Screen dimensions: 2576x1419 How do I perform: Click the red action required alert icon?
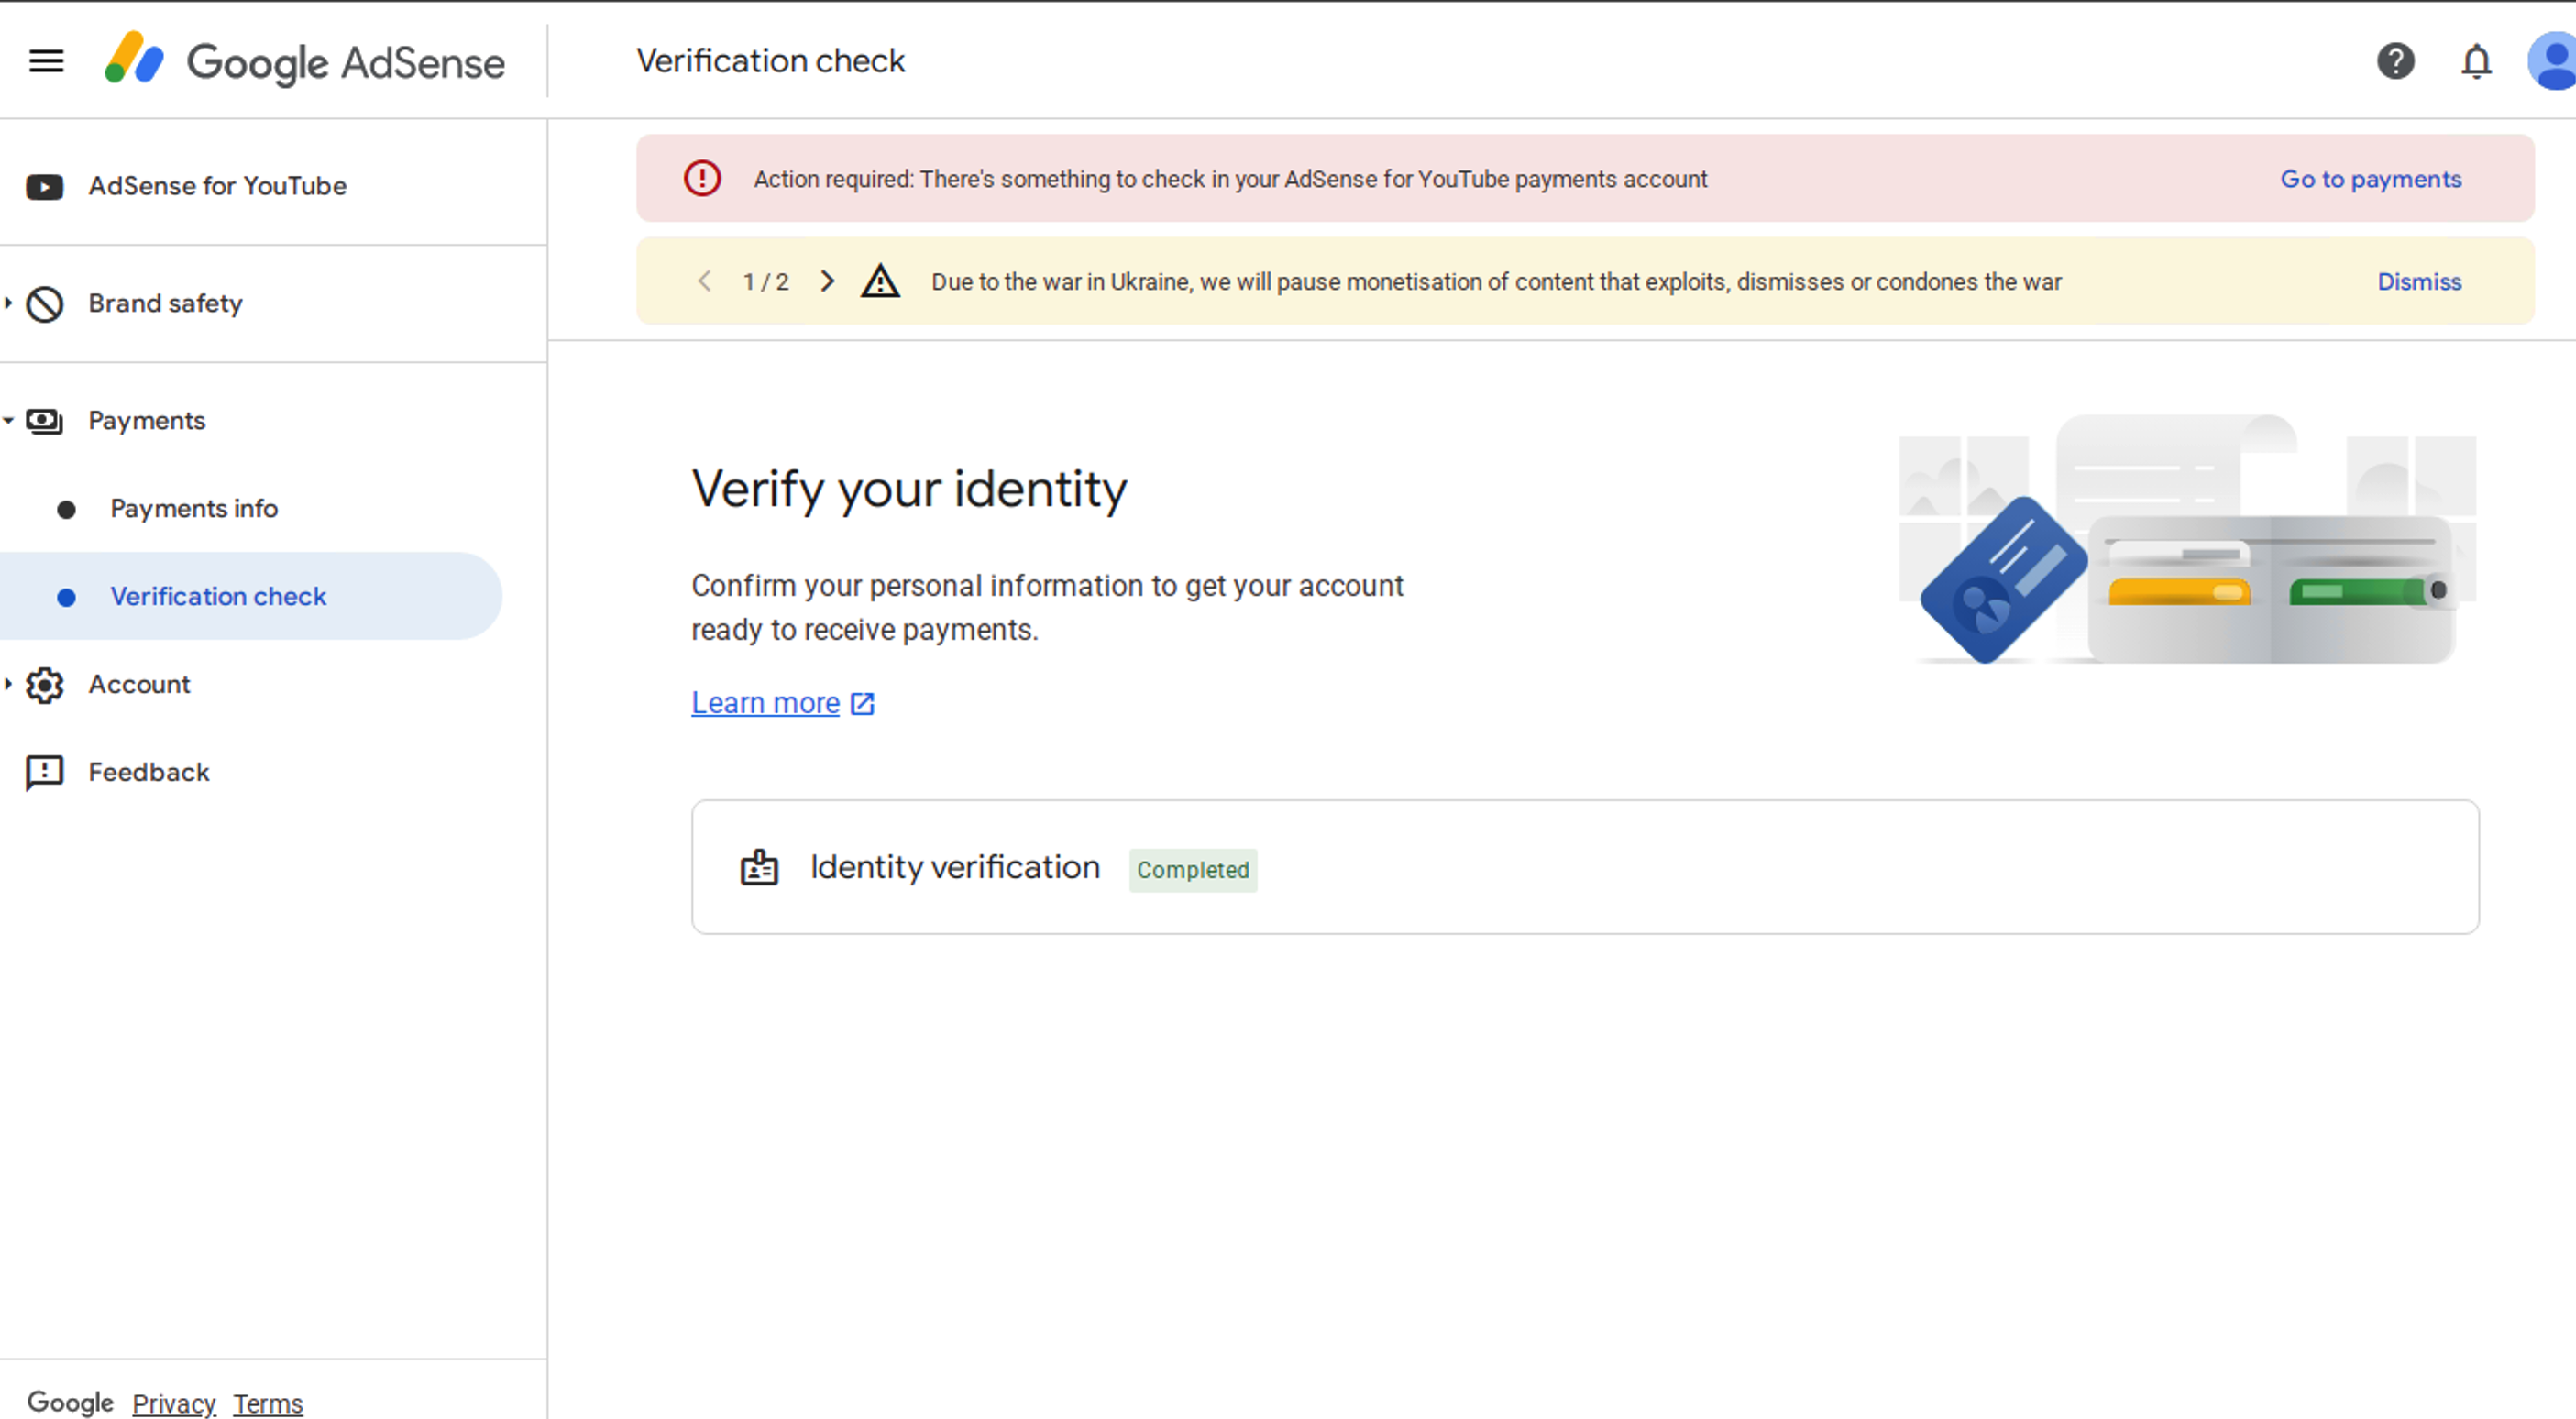[702, 179]
